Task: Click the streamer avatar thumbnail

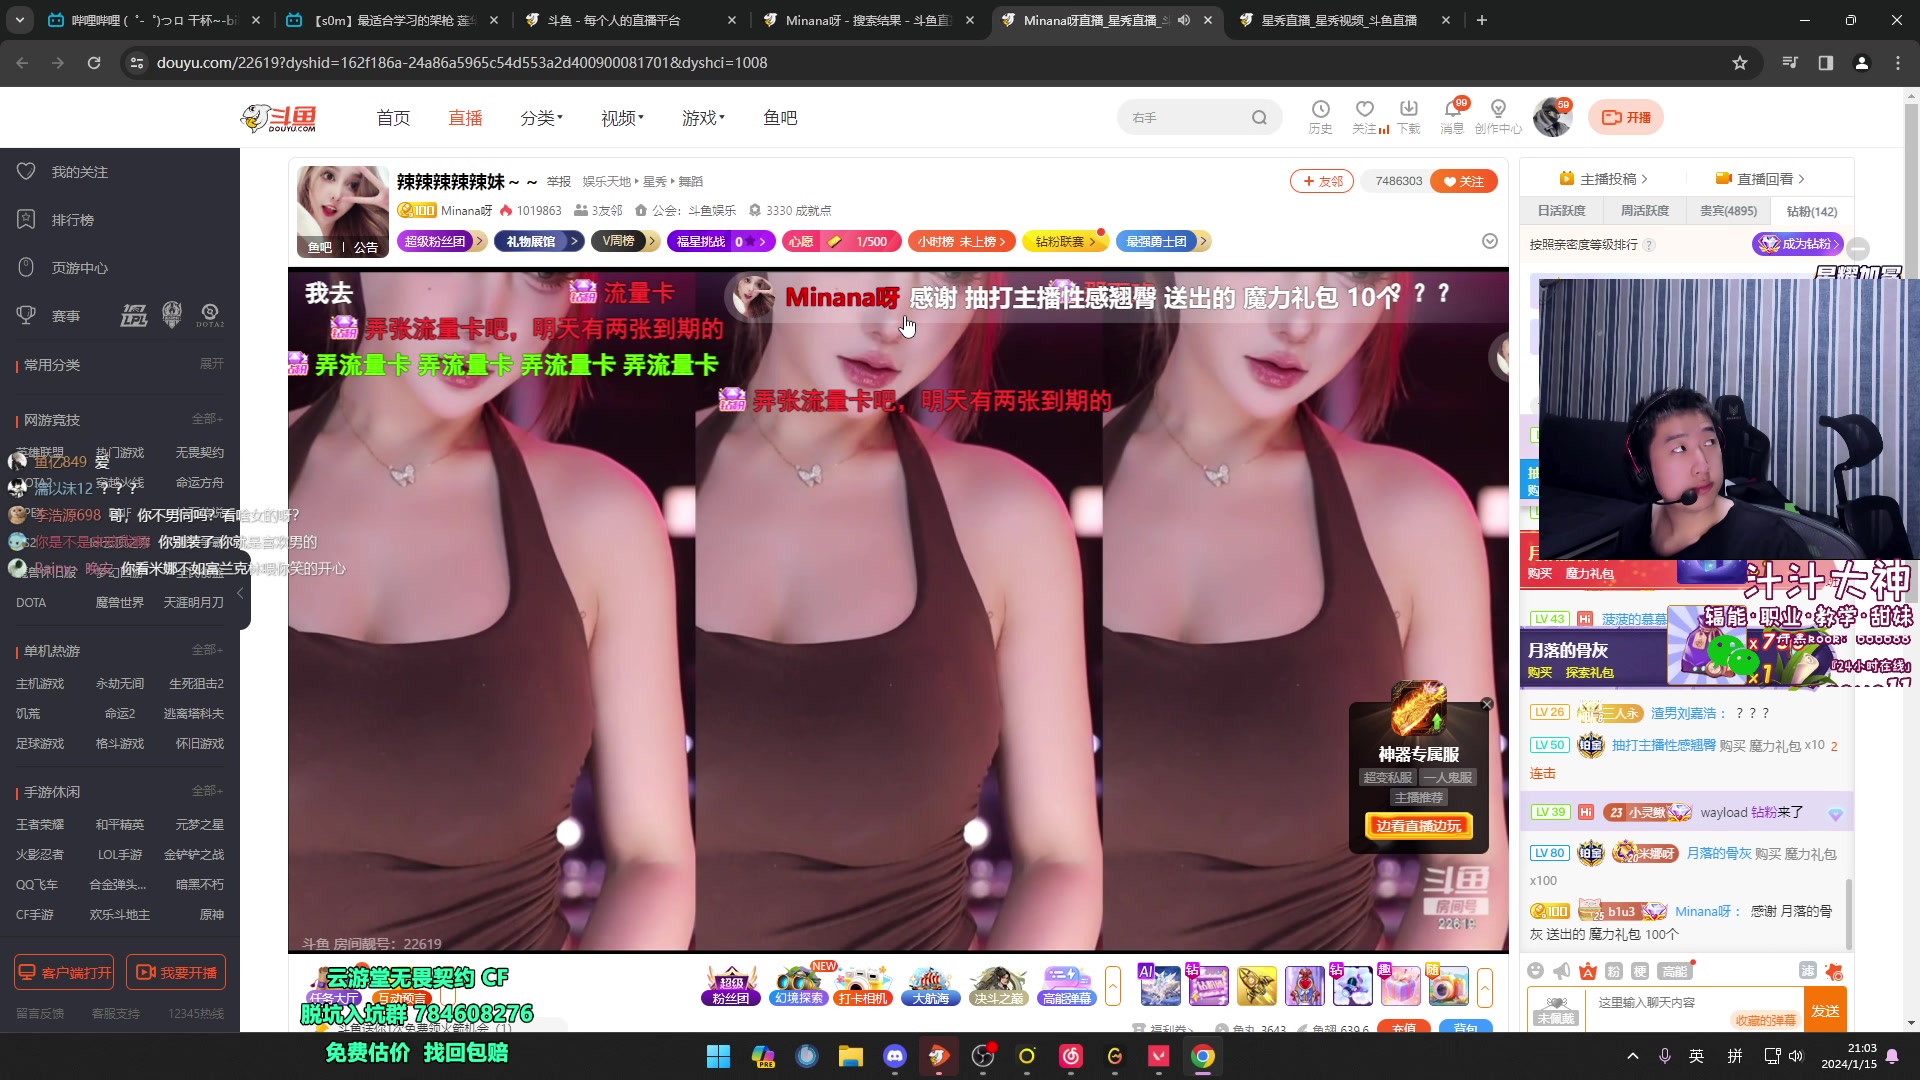Action: [x=342, y=211]
